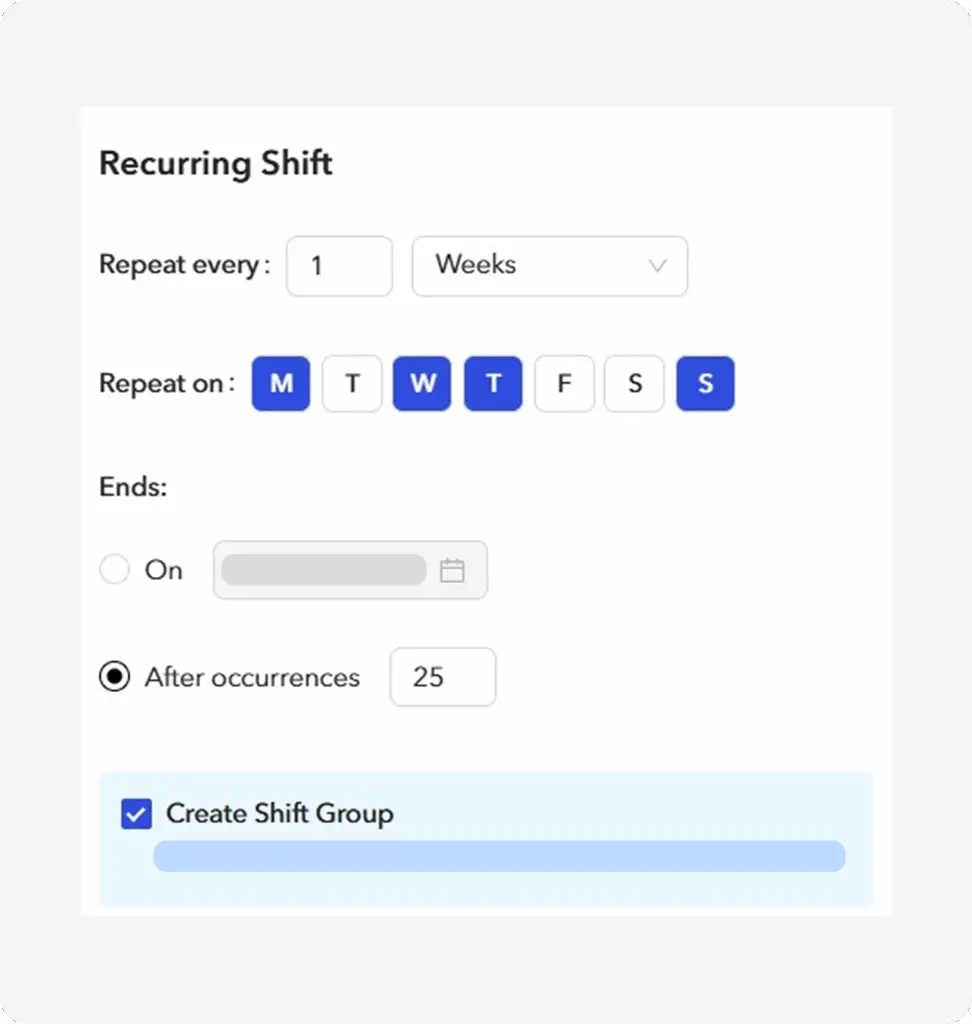Toggle the Tuesday day button
972x1024 pixels.
tap(352, 383)
